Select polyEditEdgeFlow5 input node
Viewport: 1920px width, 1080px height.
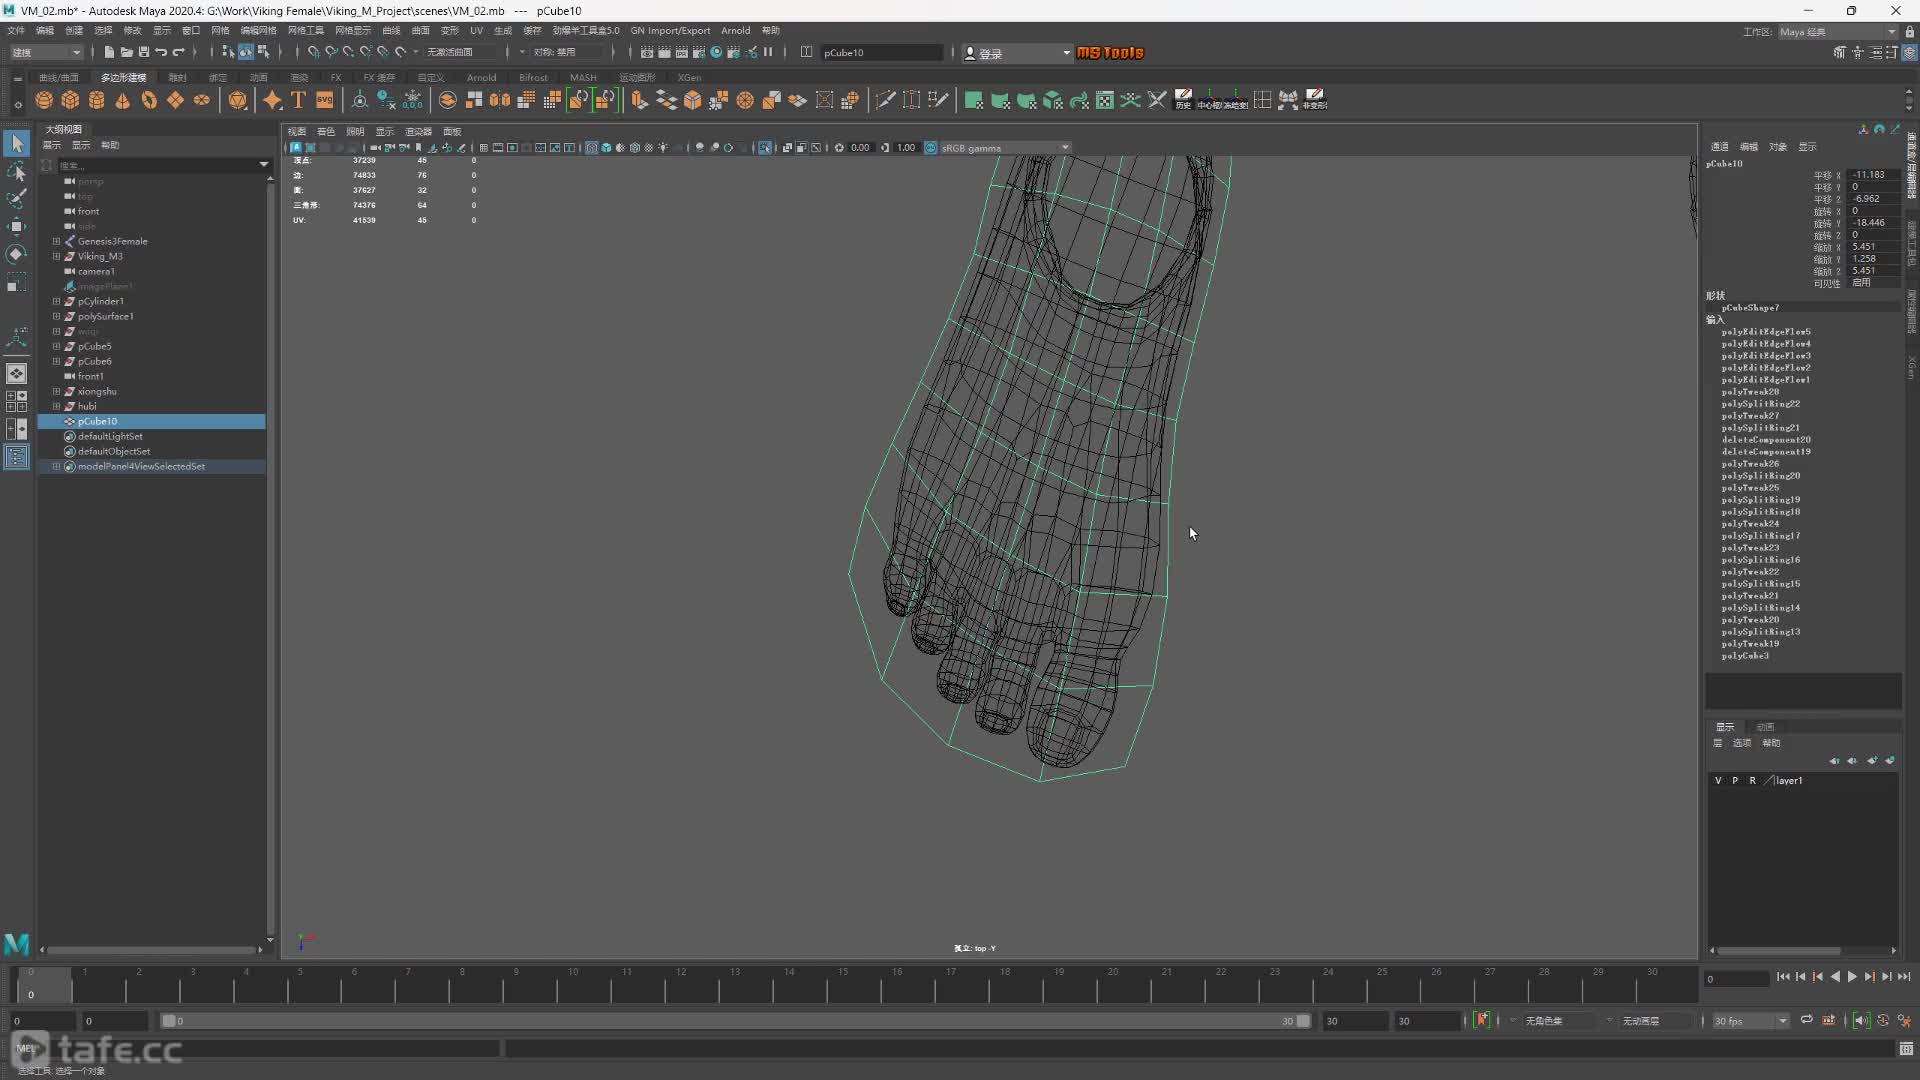(x=1766, y=332)
